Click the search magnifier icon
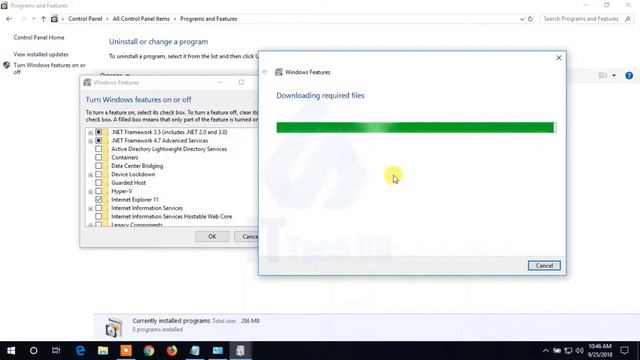The image size is (640, 360). pos(628,19)
